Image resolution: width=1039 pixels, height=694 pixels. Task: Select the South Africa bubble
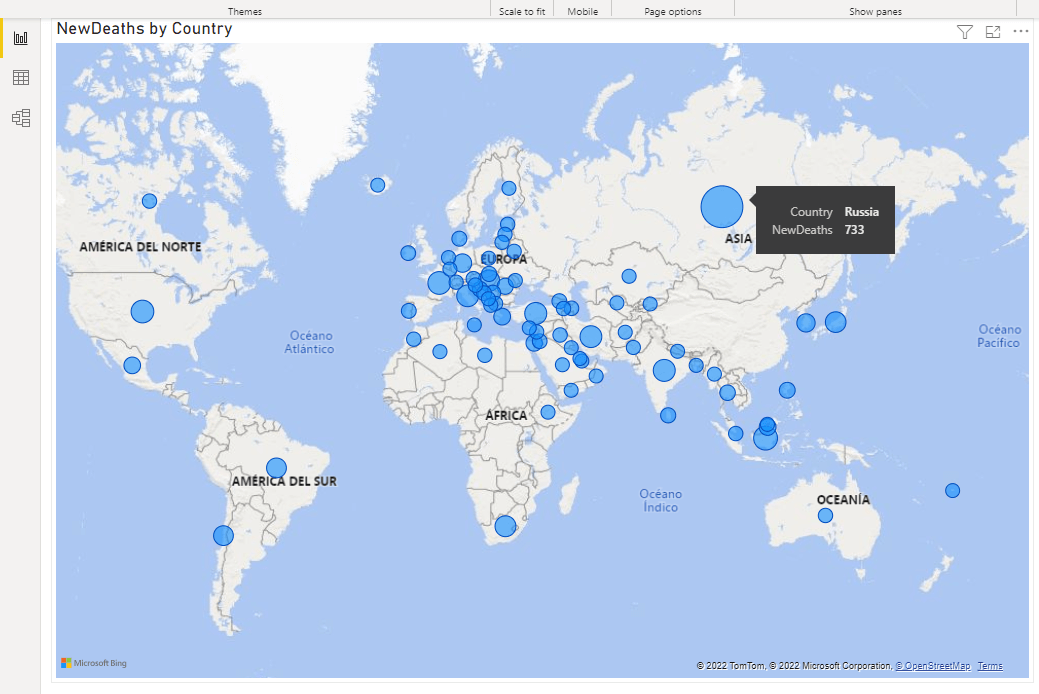coord(505,526)
